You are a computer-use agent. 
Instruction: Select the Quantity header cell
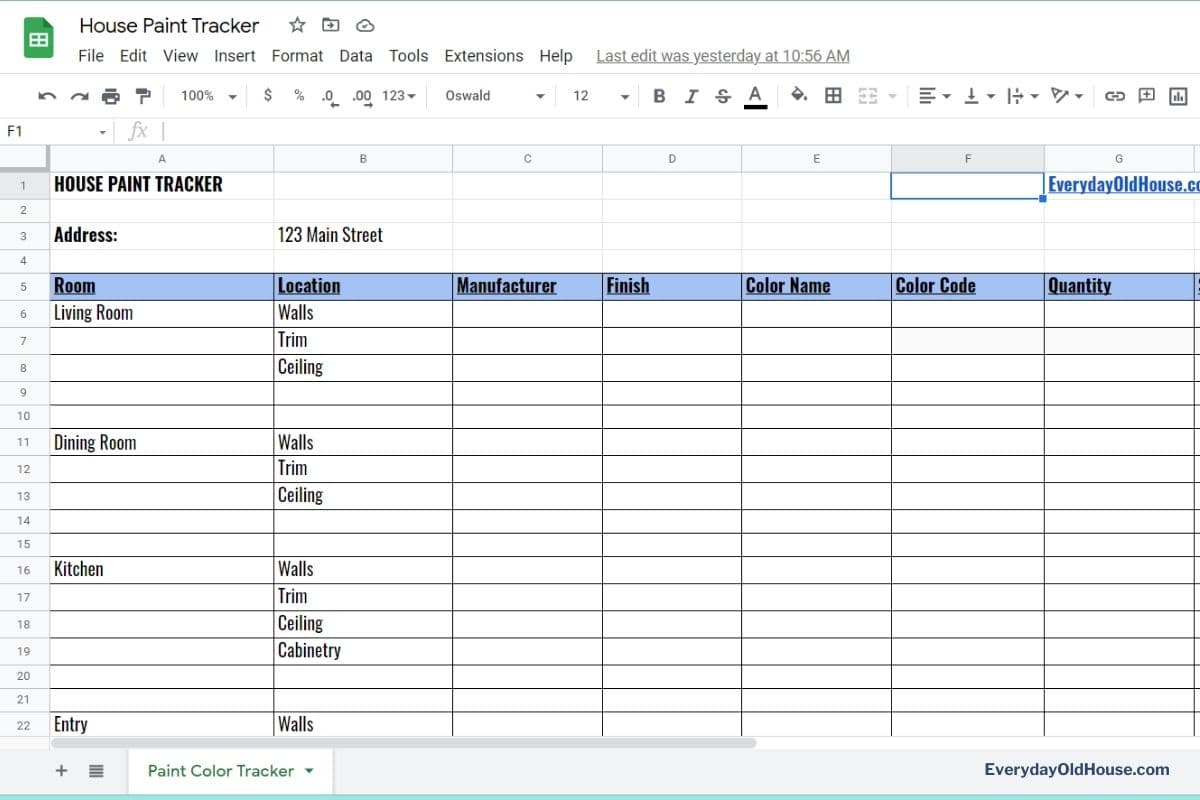[x=1119, y=286]
